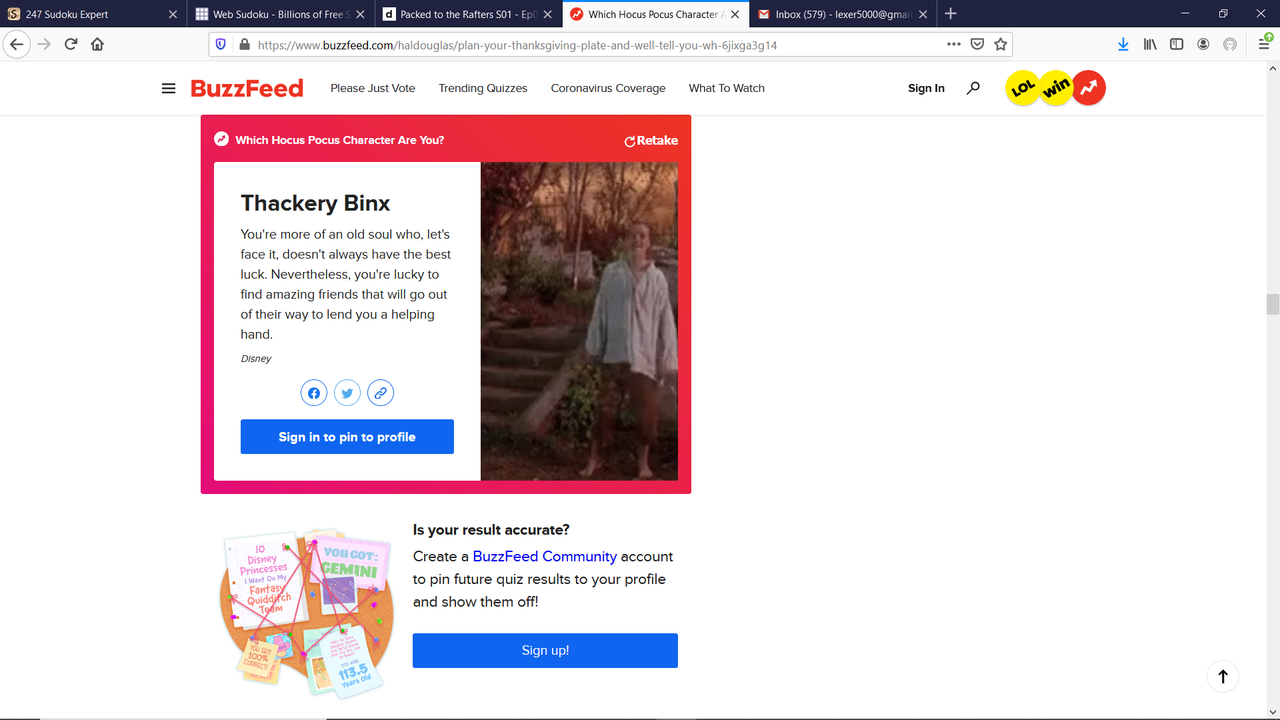Click the Sign up! button

(545, 650)
